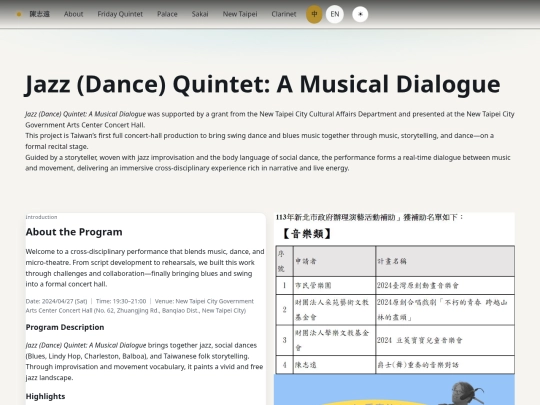Click the 'Program Description' subheading
The height and width of the screenshot is (405, 540).
pyautogui.click(x=65, y=327)
